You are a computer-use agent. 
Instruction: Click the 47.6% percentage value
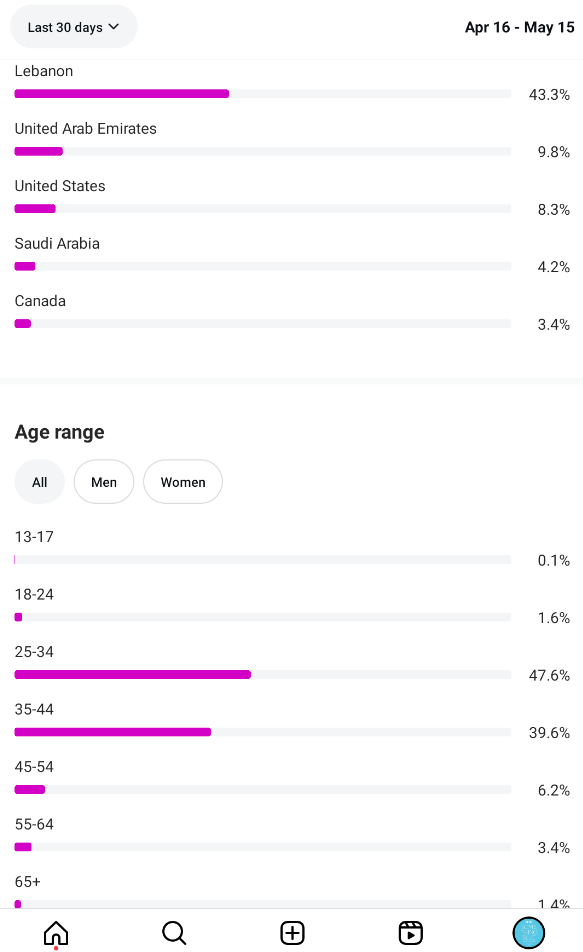pos(549,675)
